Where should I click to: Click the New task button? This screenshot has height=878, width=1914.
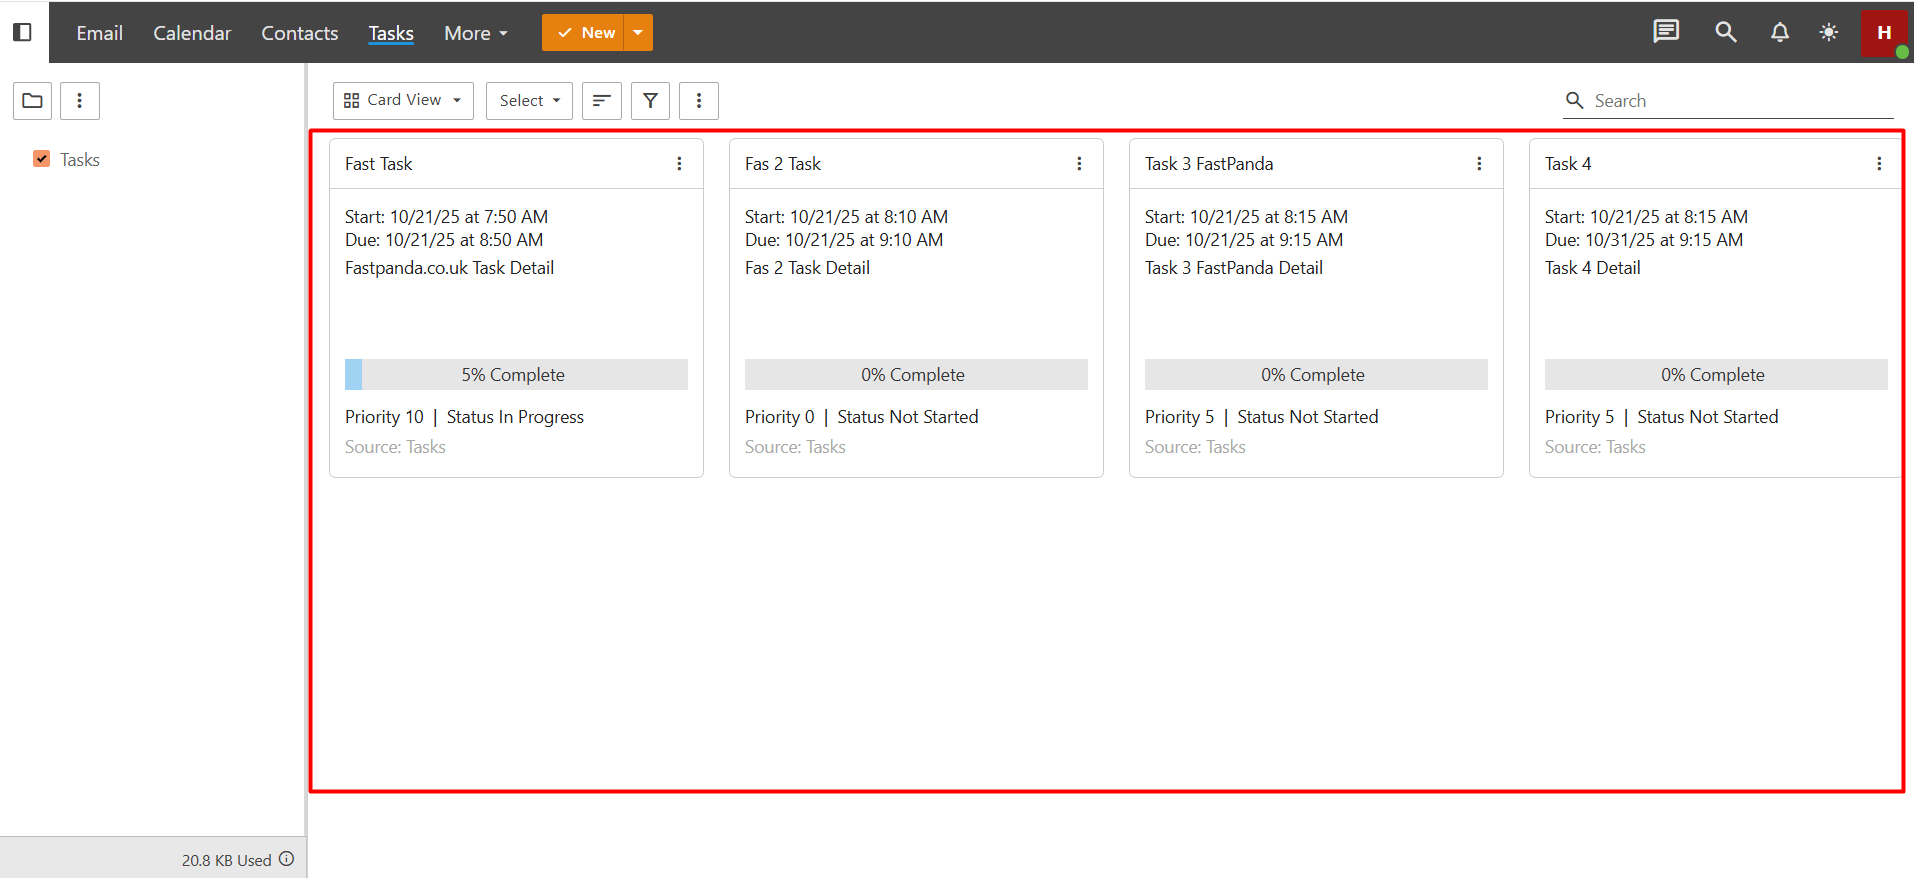click(585, 32)
